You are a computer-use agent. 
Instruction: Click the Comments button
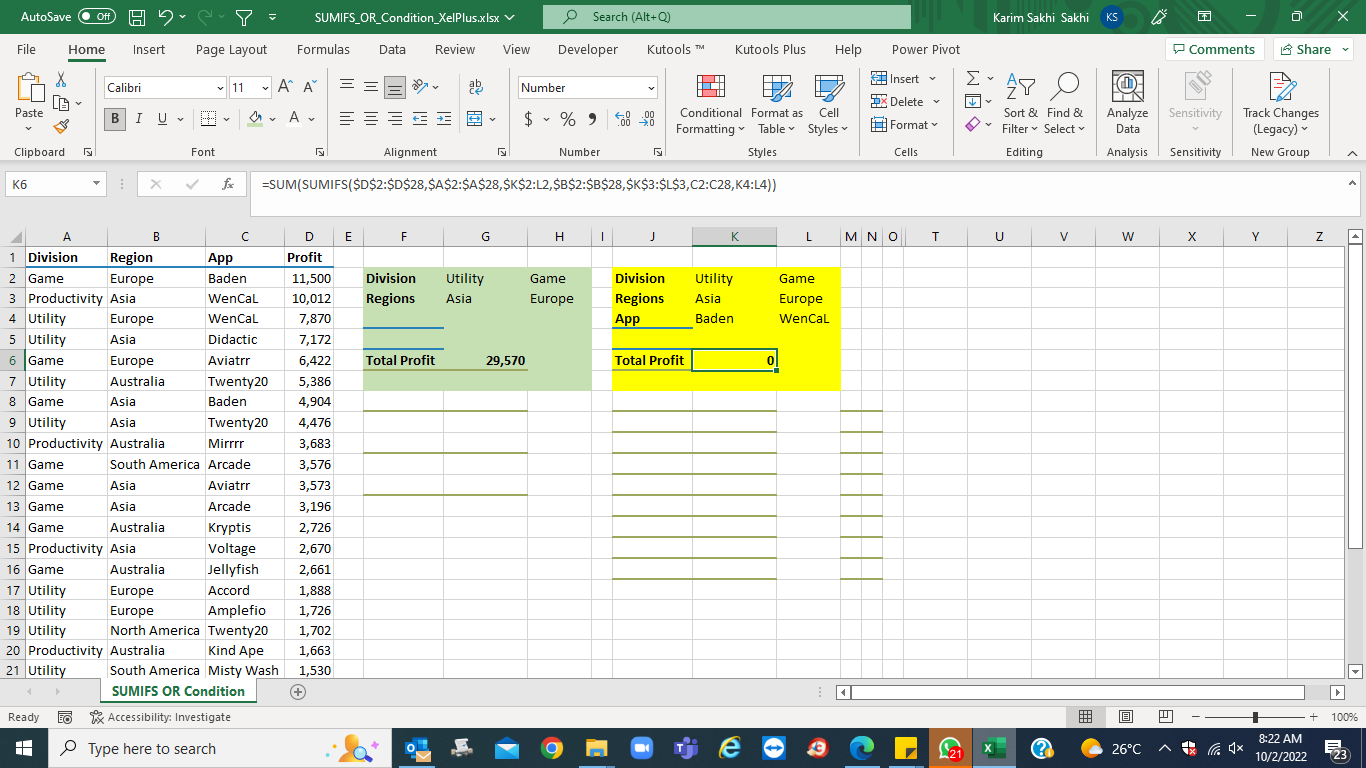click(1214, 49)
